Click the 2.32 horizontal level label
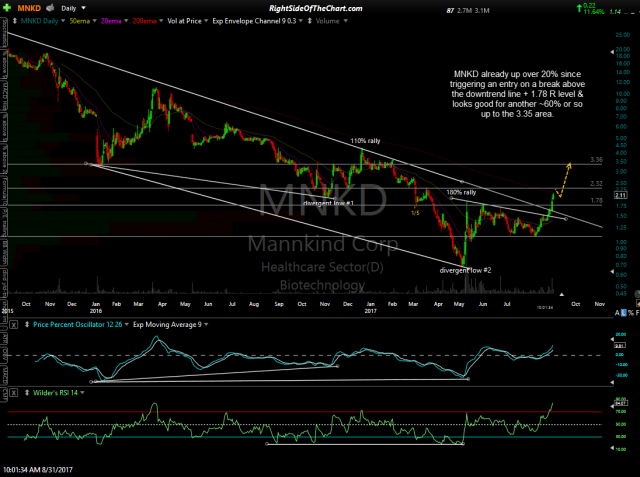Screen dimensions: 640x477 point(596,184)
